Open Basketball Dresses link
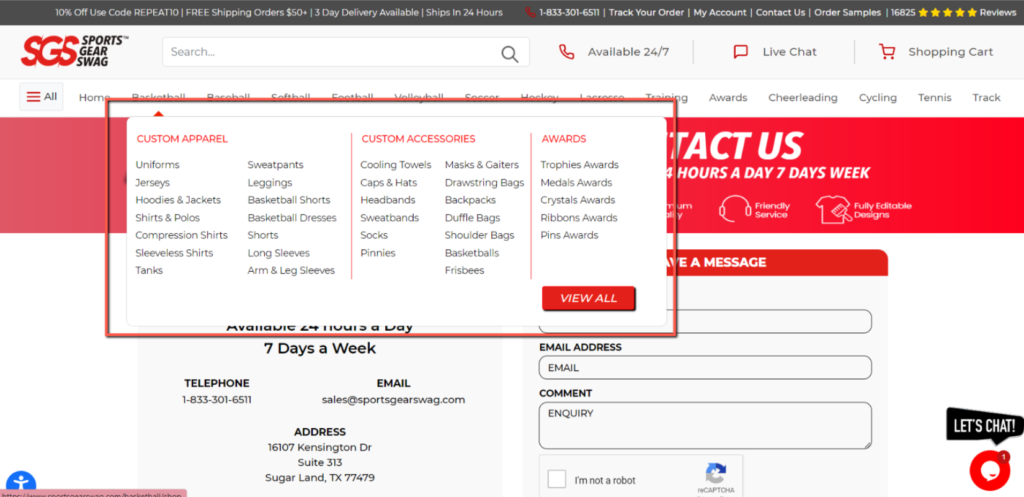This screenshot has height=497, width=1024. [x=292, y=217]
